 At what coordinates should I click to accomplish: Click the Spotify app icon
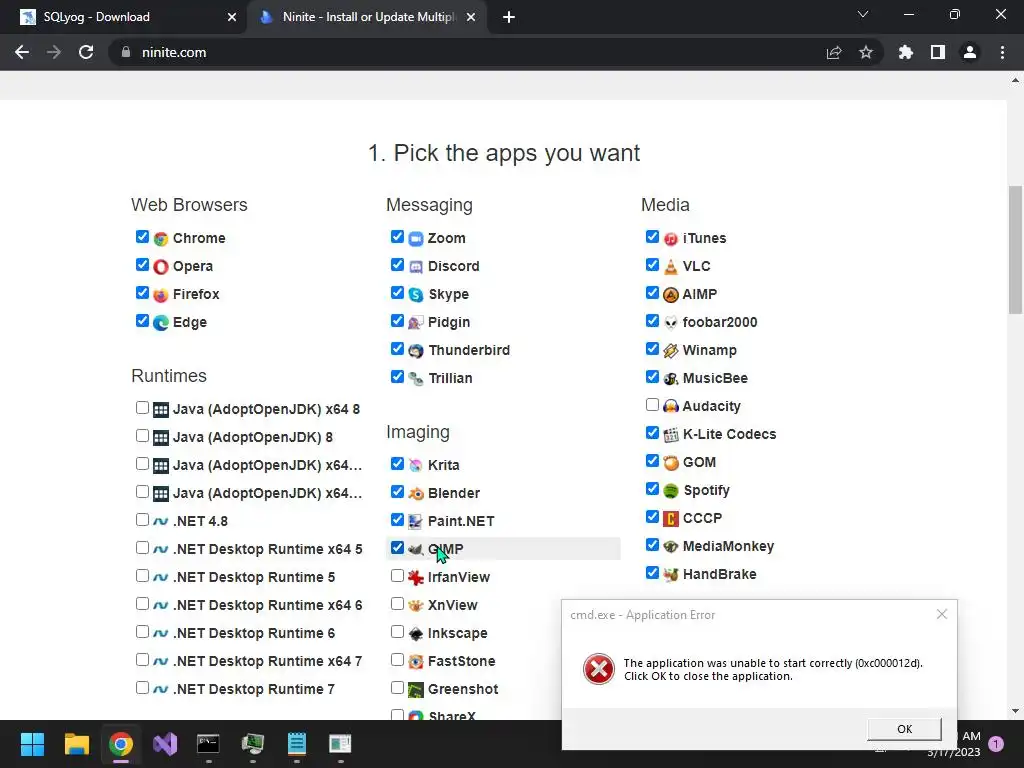(x=671, y=490)
